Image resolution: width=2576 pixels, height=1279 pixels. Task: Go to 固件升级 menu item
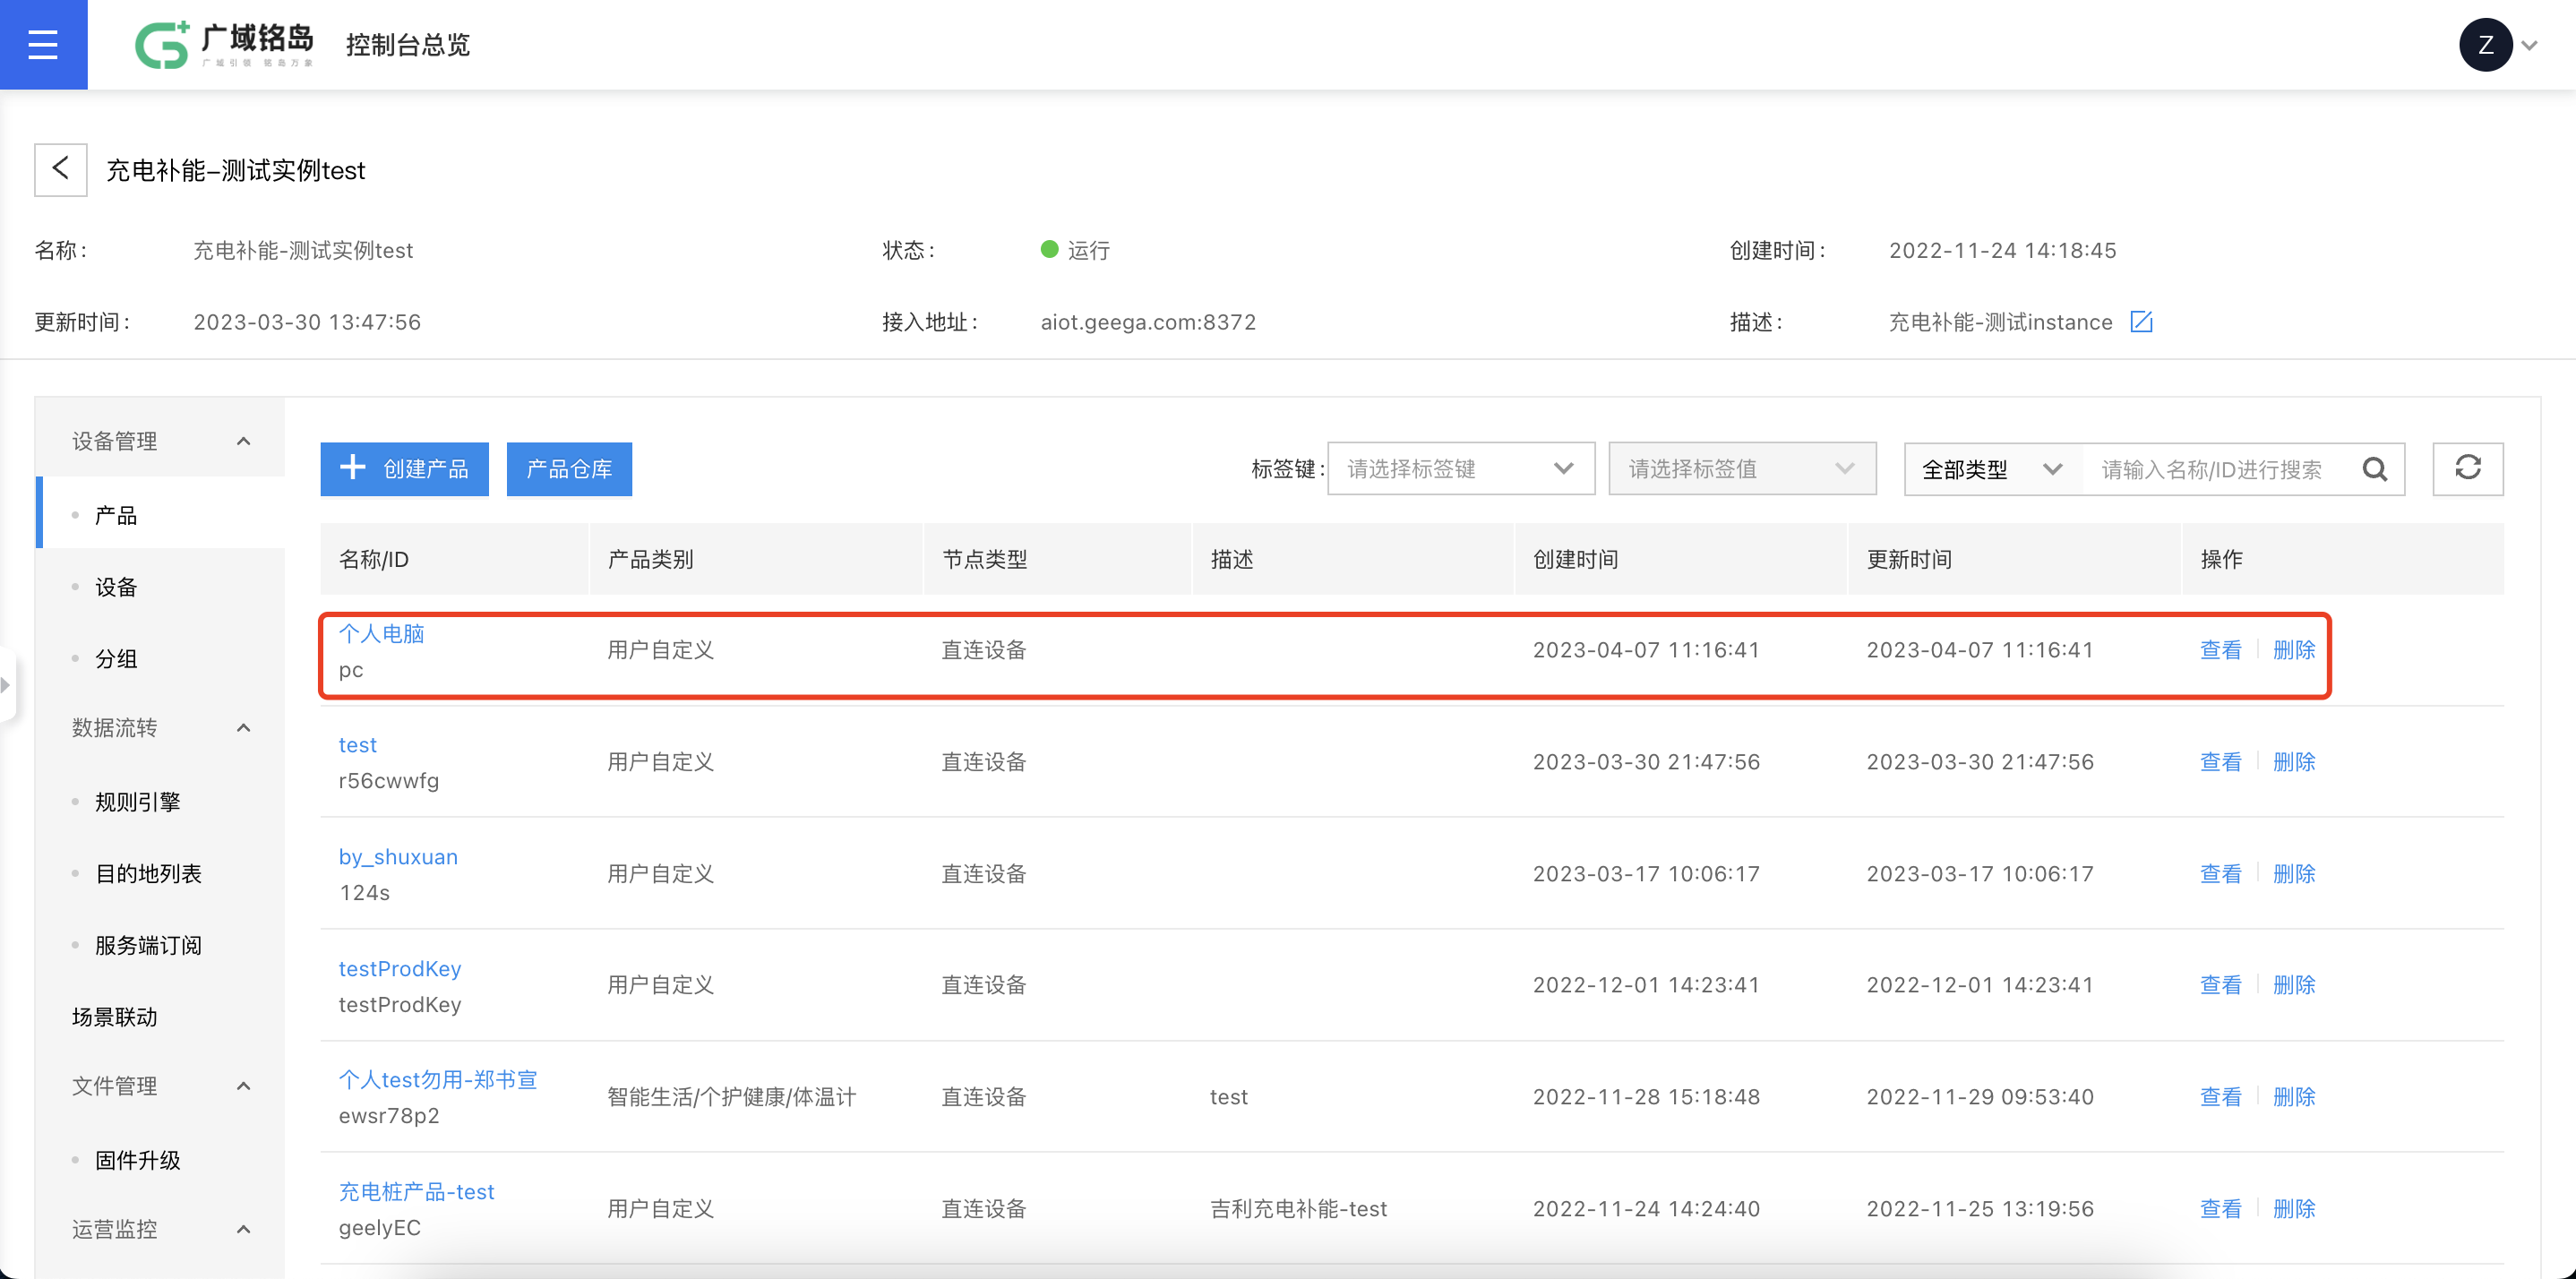(x=137, y=1160)
